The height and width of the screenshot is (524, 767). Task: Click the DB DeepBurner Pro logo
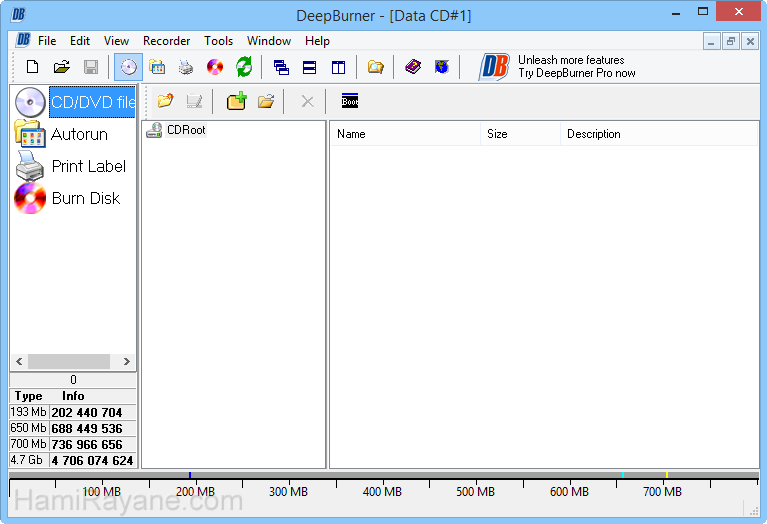coord(494,67)
